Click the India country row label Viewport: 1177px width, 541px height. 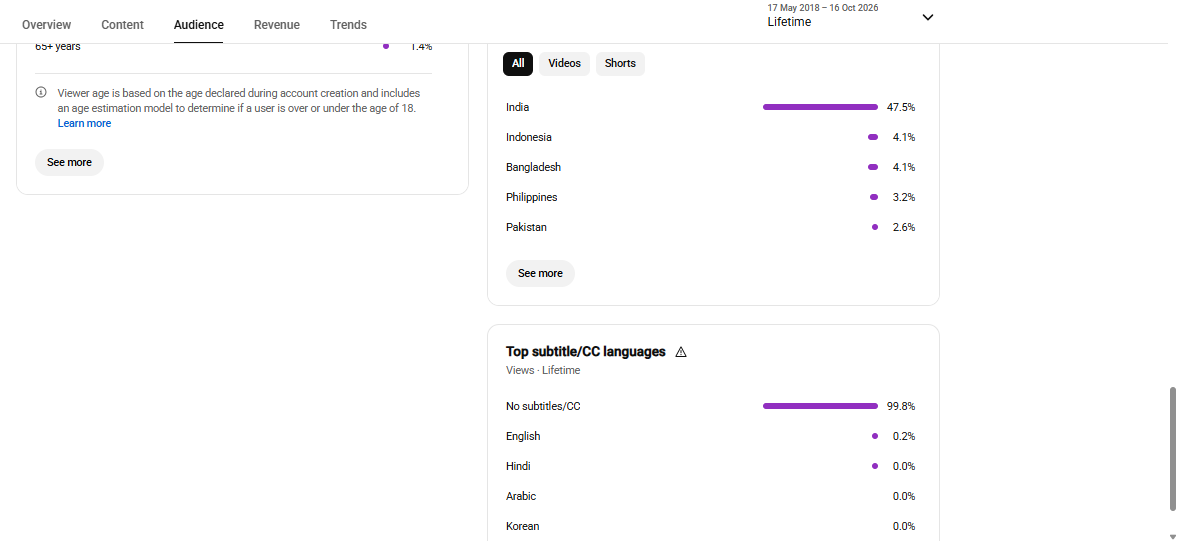[517, 107]
